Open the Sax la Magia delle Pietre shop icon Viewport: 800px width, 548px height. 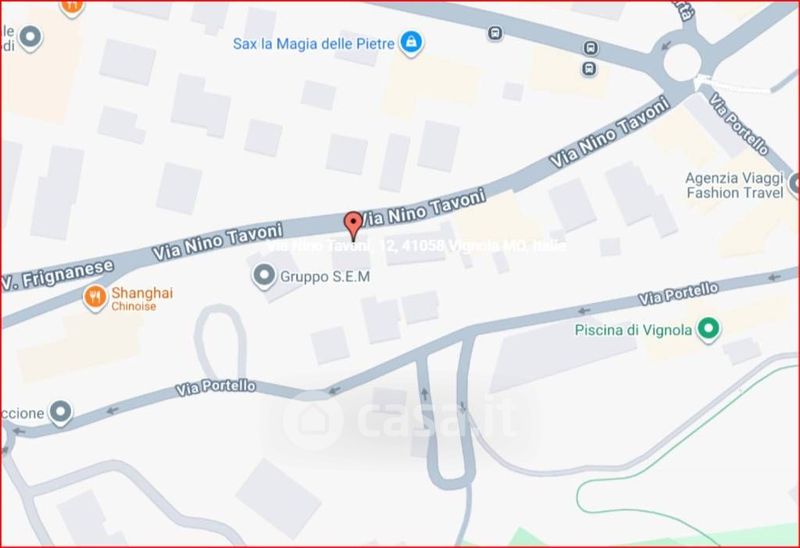coord(411,43)
